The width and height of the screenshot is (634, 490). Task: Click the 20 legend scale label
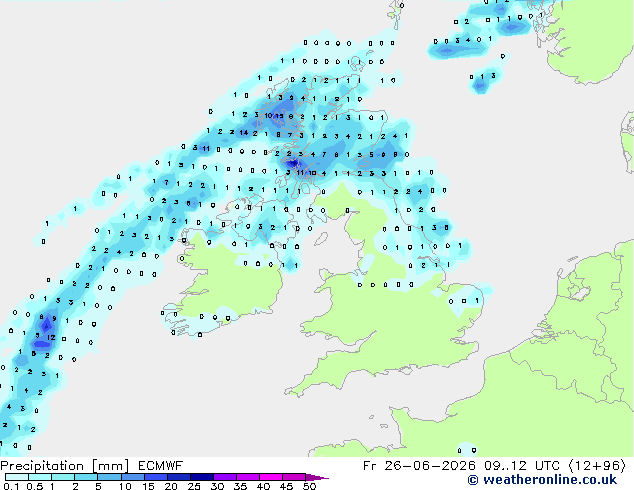[171, 486]
